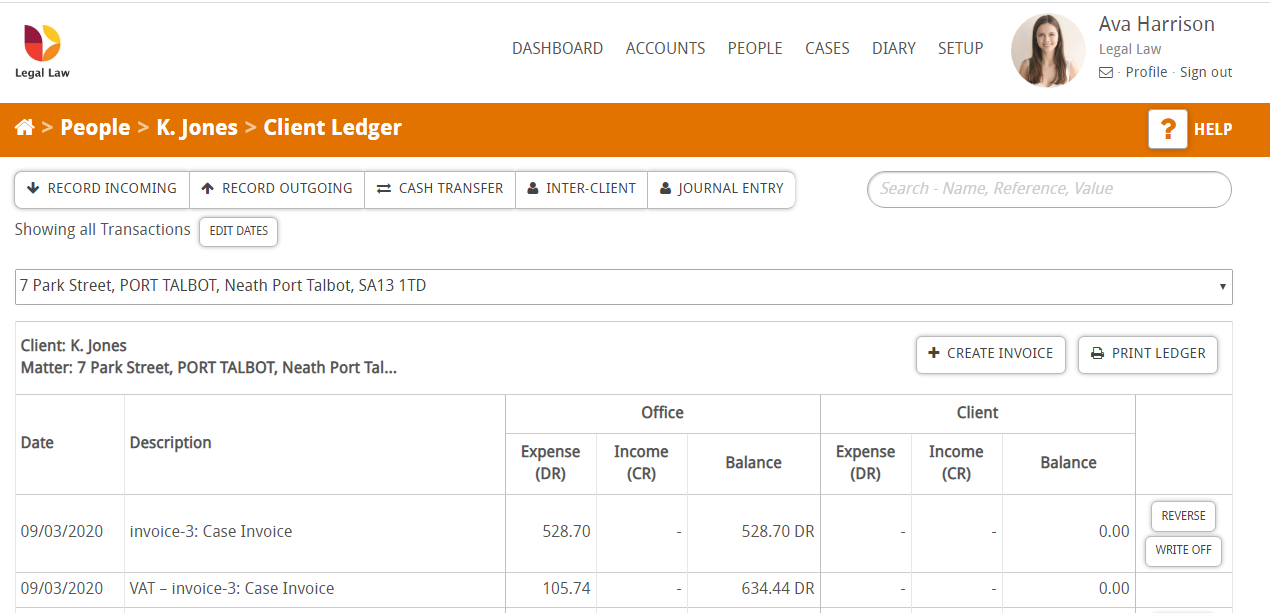
Task: Open the DIARY menu item
Action: [893, 48]
